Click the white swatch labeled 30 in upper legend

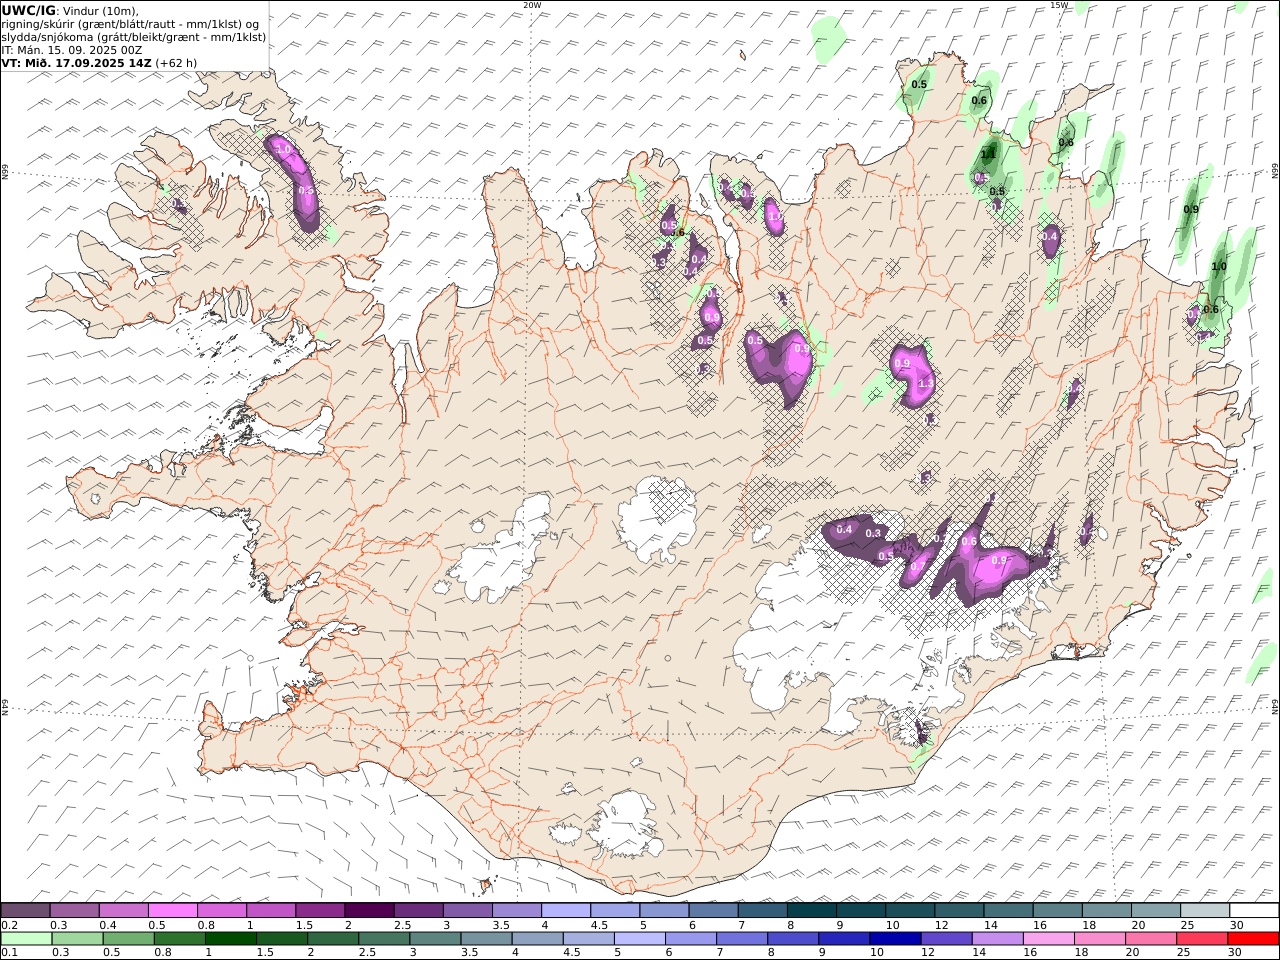pos(1254,911)
